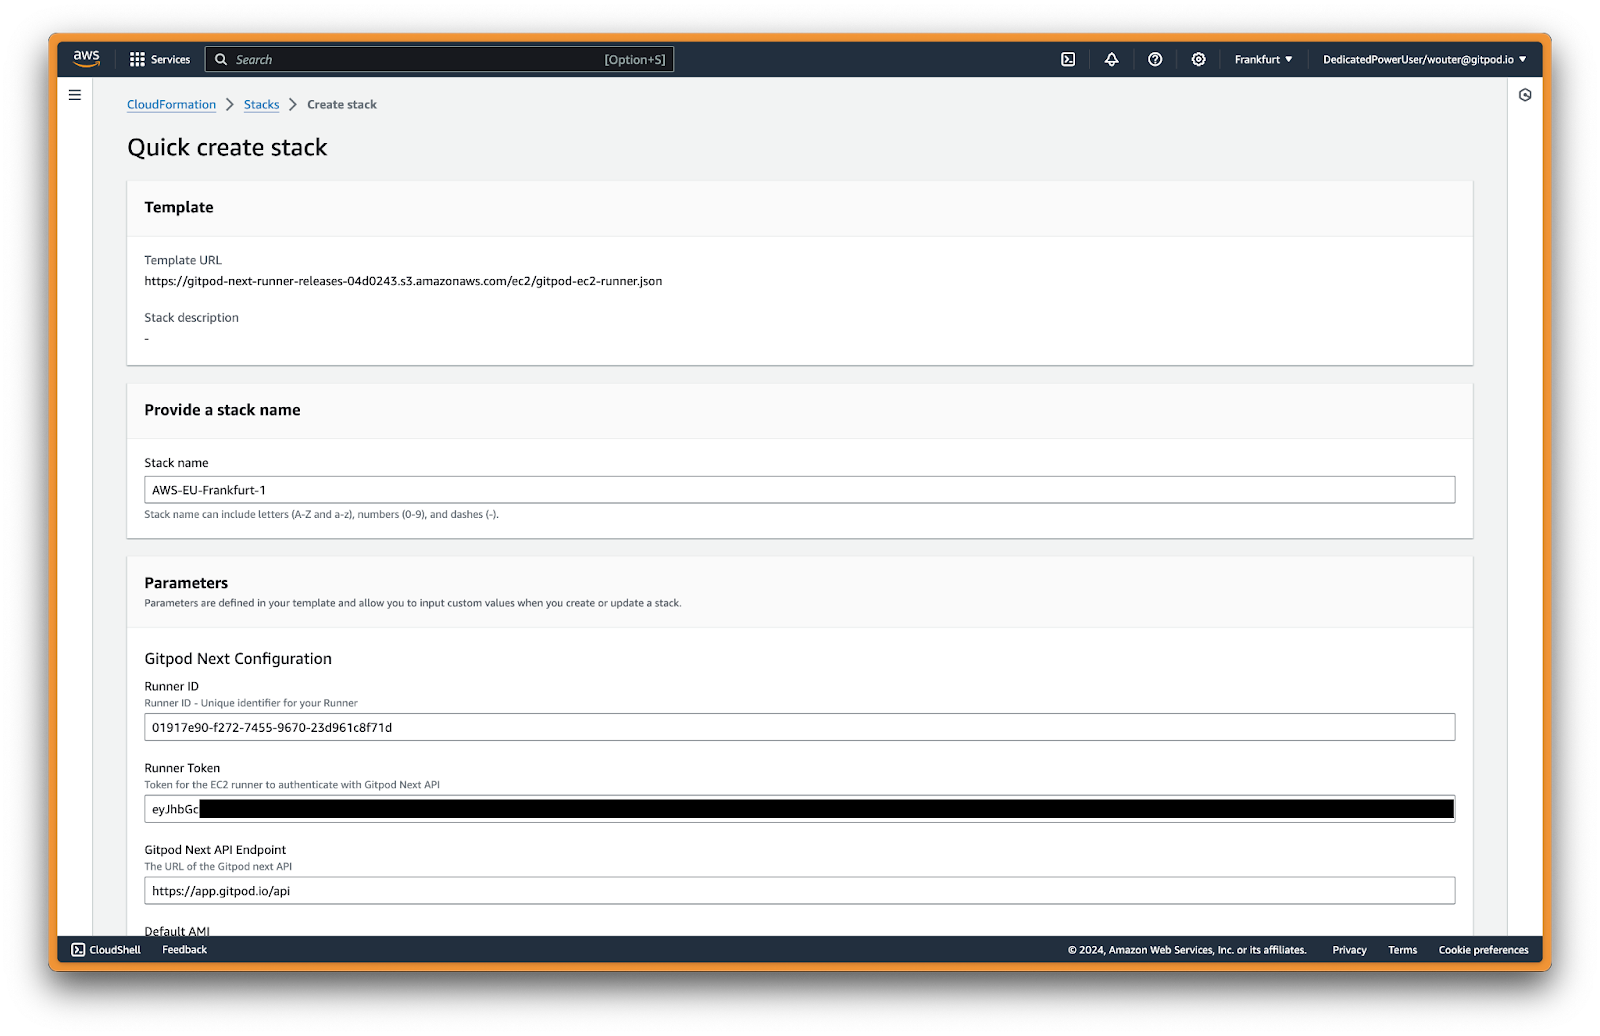Go to CloudFormation breadcrumb link

[171, 105]
